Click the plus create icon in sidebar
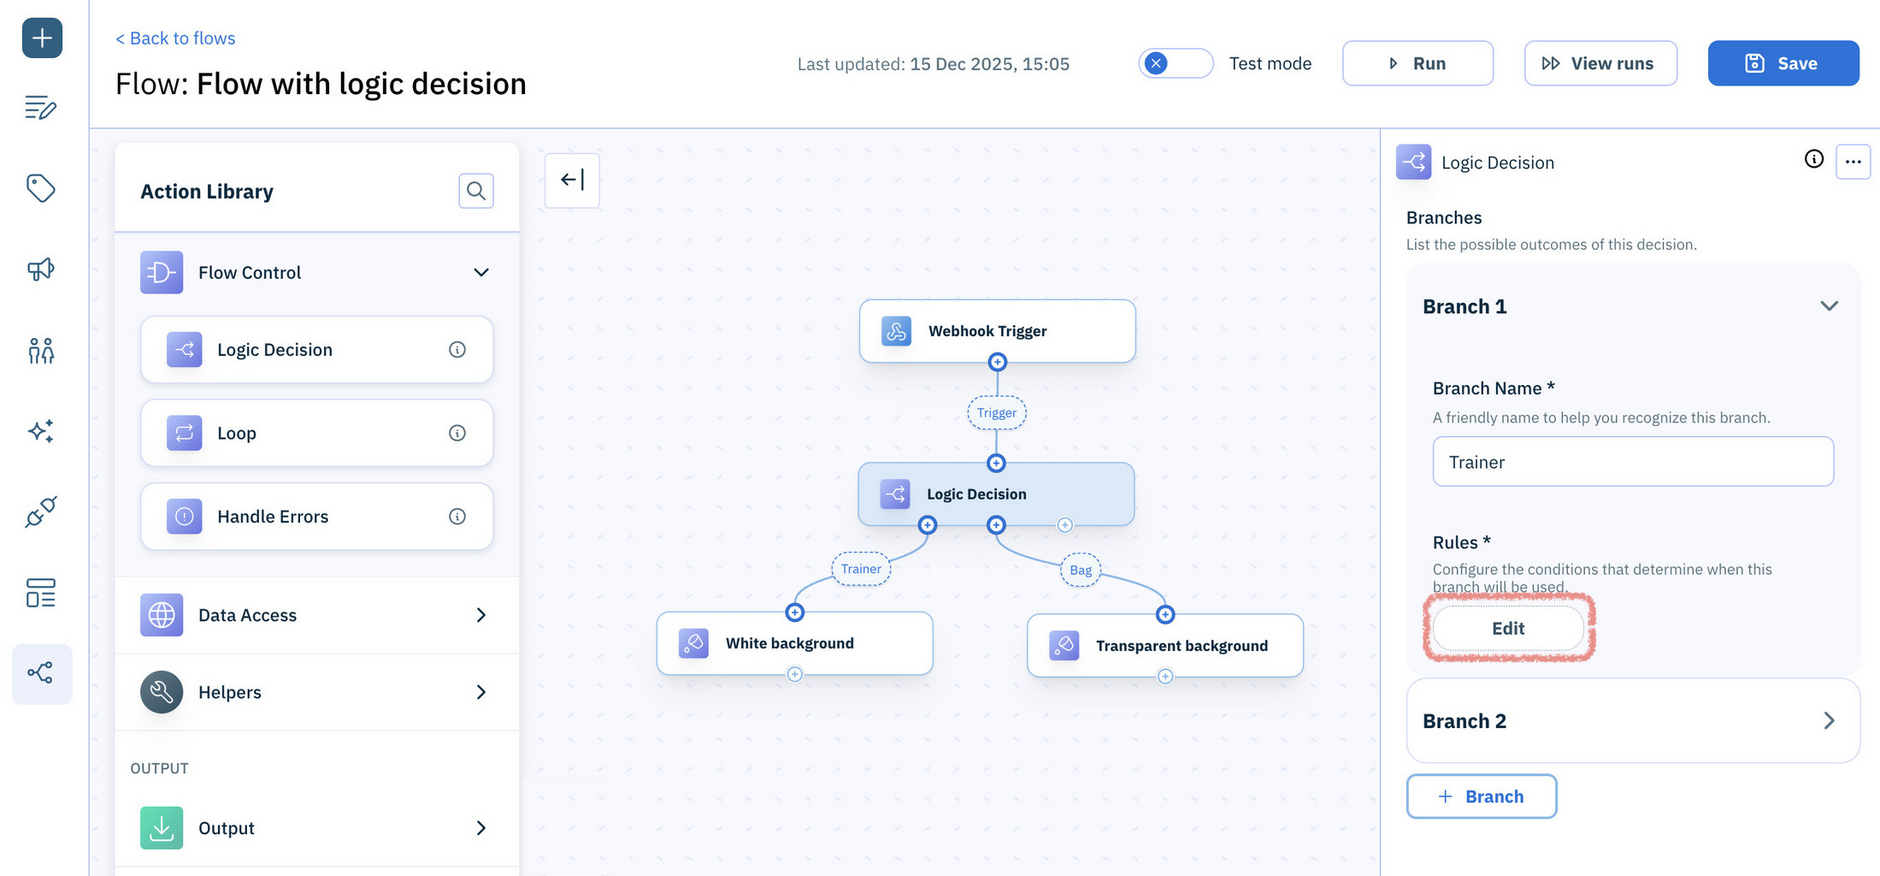 click(42, 38)
